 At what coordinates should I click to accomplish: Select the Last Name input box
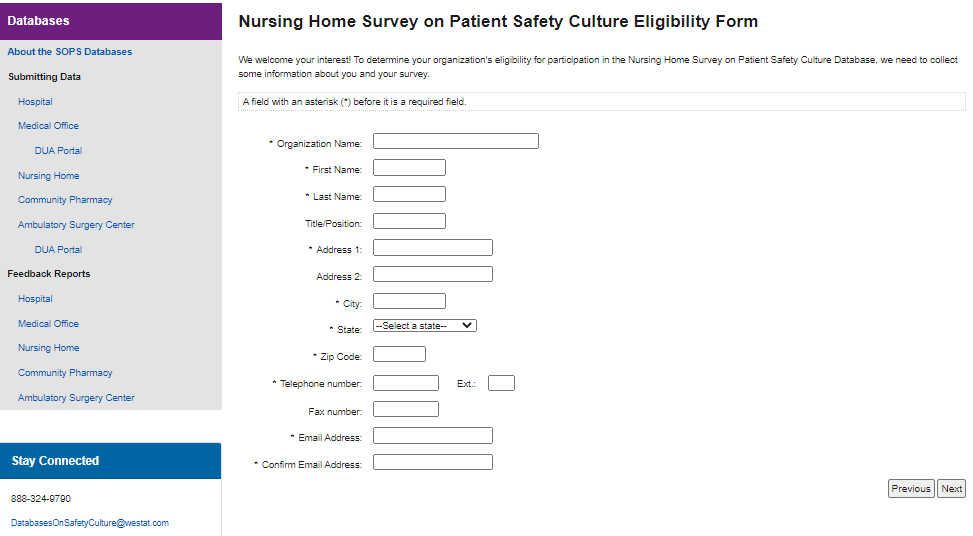pos(409,195)
